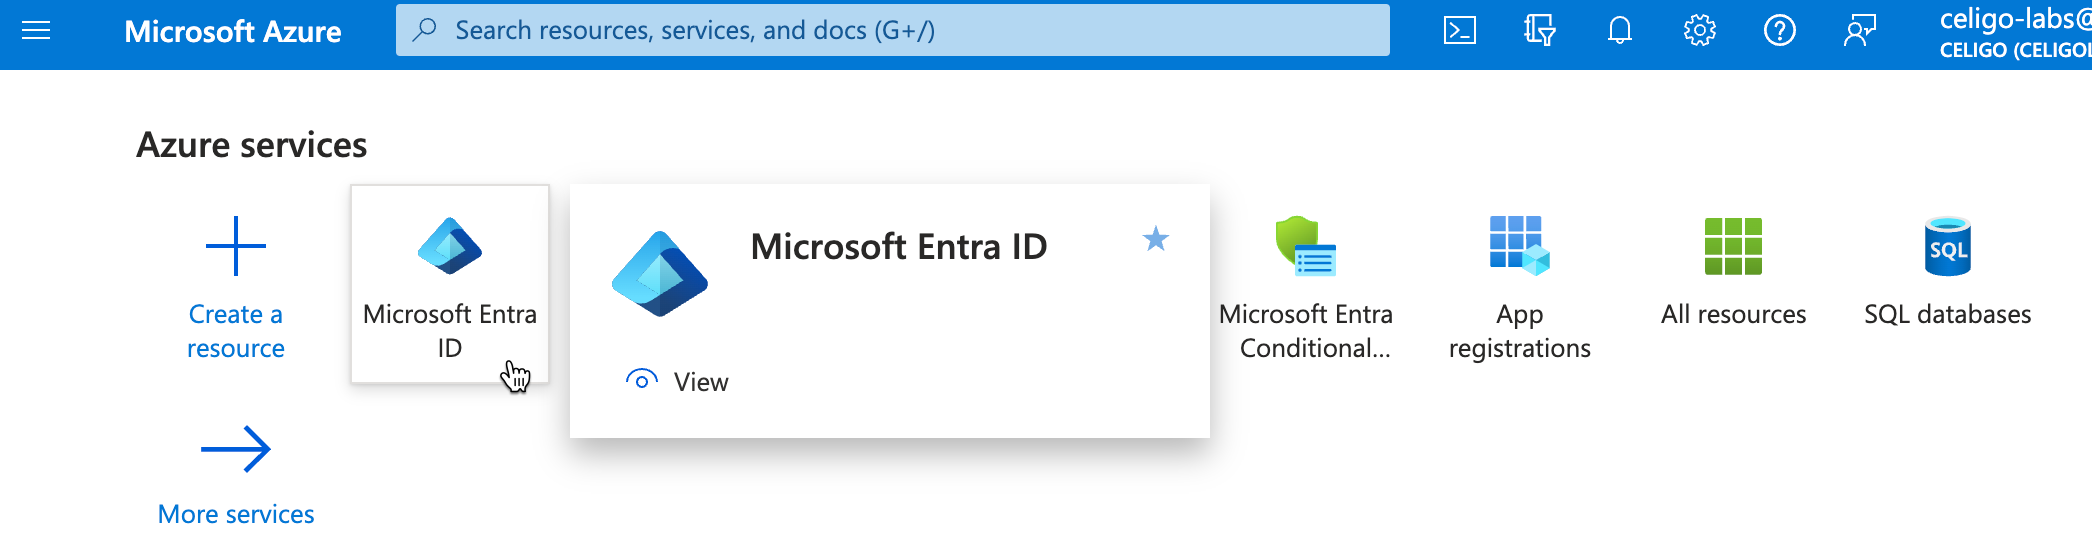Open the hamburger portal menu
Image resolution: width=2092 pixels, height=546 pixels.
tap(36, 31)
